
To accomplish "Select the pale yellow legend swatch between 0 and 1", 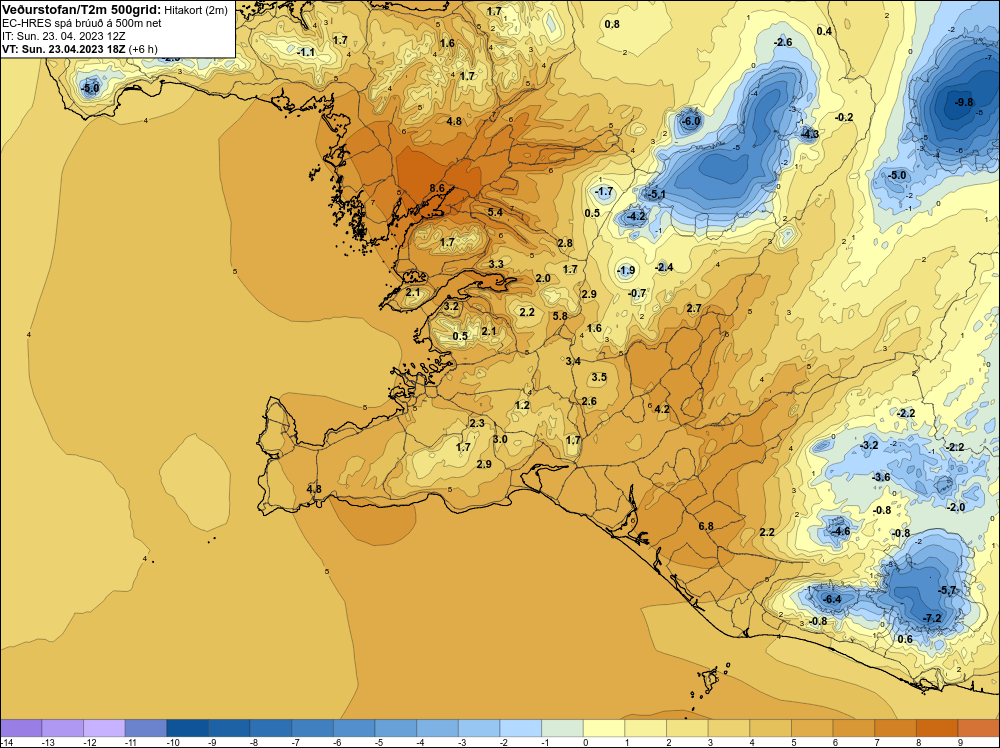I will [604, 728].
